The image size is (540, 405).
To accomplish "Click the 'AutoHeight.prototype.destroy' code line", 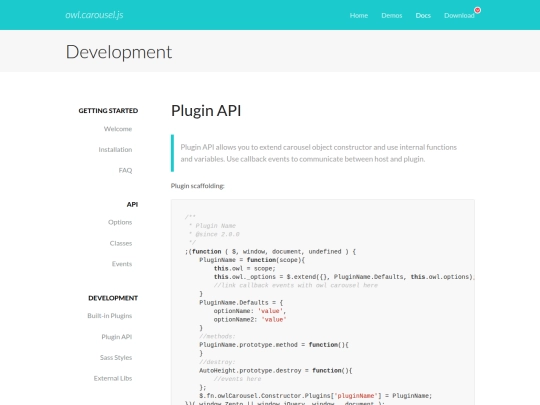I will tap(276, 371).
